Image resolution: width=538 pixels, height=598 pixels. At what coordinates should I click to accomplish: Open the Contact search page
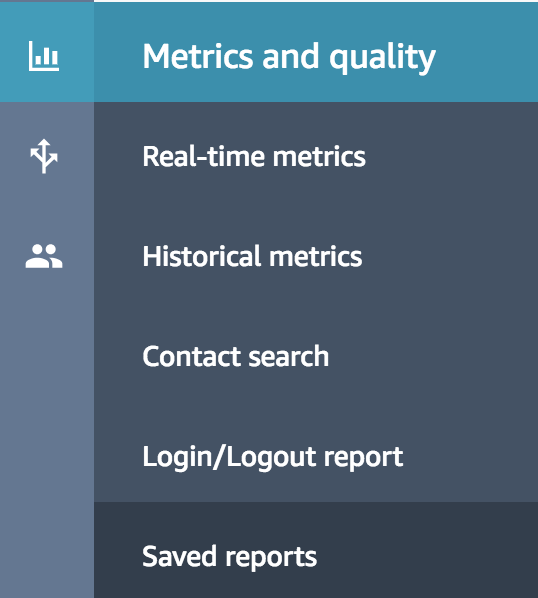316,356
